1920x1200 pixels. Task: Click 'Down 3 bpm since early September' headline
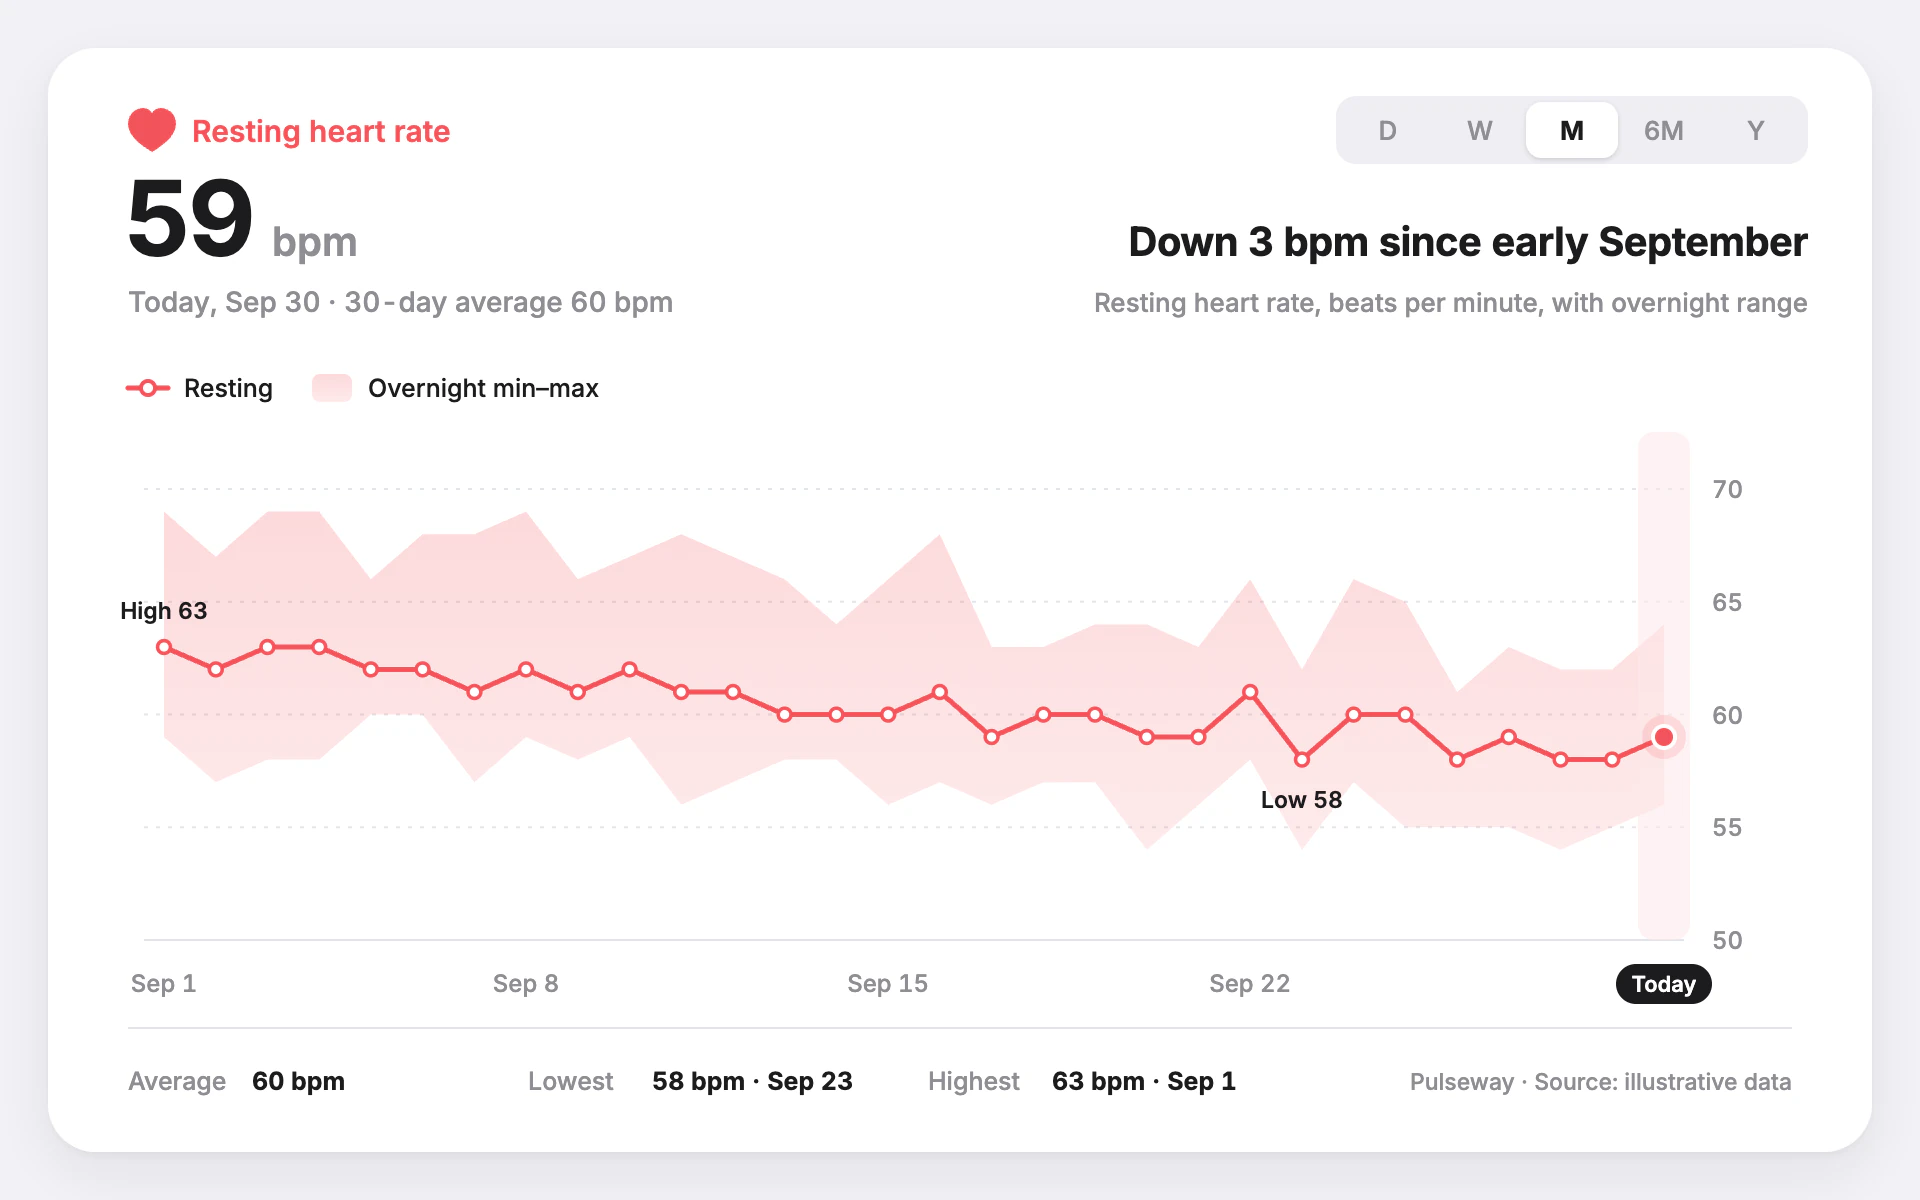tap(1468, 242)
